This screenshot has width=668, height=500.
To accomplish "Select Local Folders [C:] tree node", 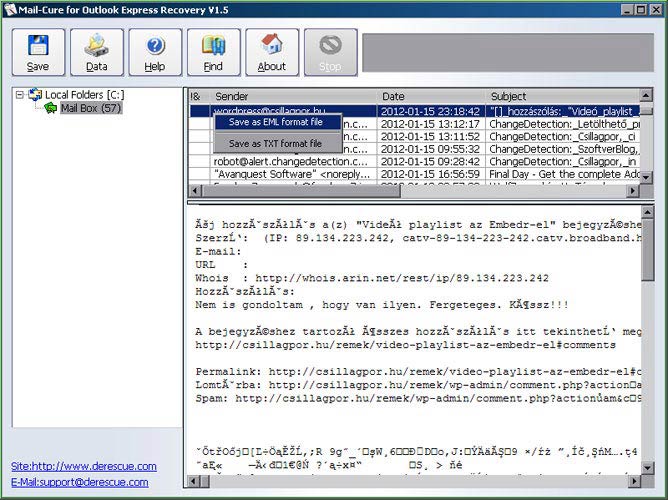I will pyautogui.click(x=84, y=95).
